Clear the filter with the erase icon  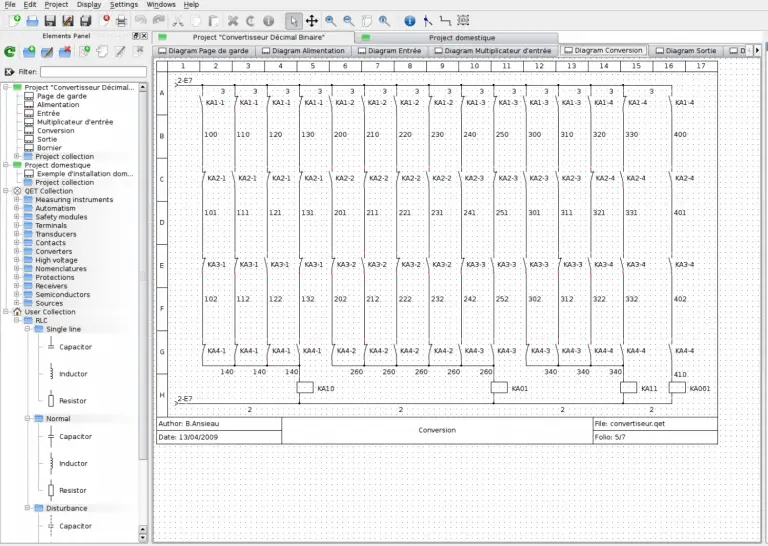pyautogui.click(x=10, y=71)
